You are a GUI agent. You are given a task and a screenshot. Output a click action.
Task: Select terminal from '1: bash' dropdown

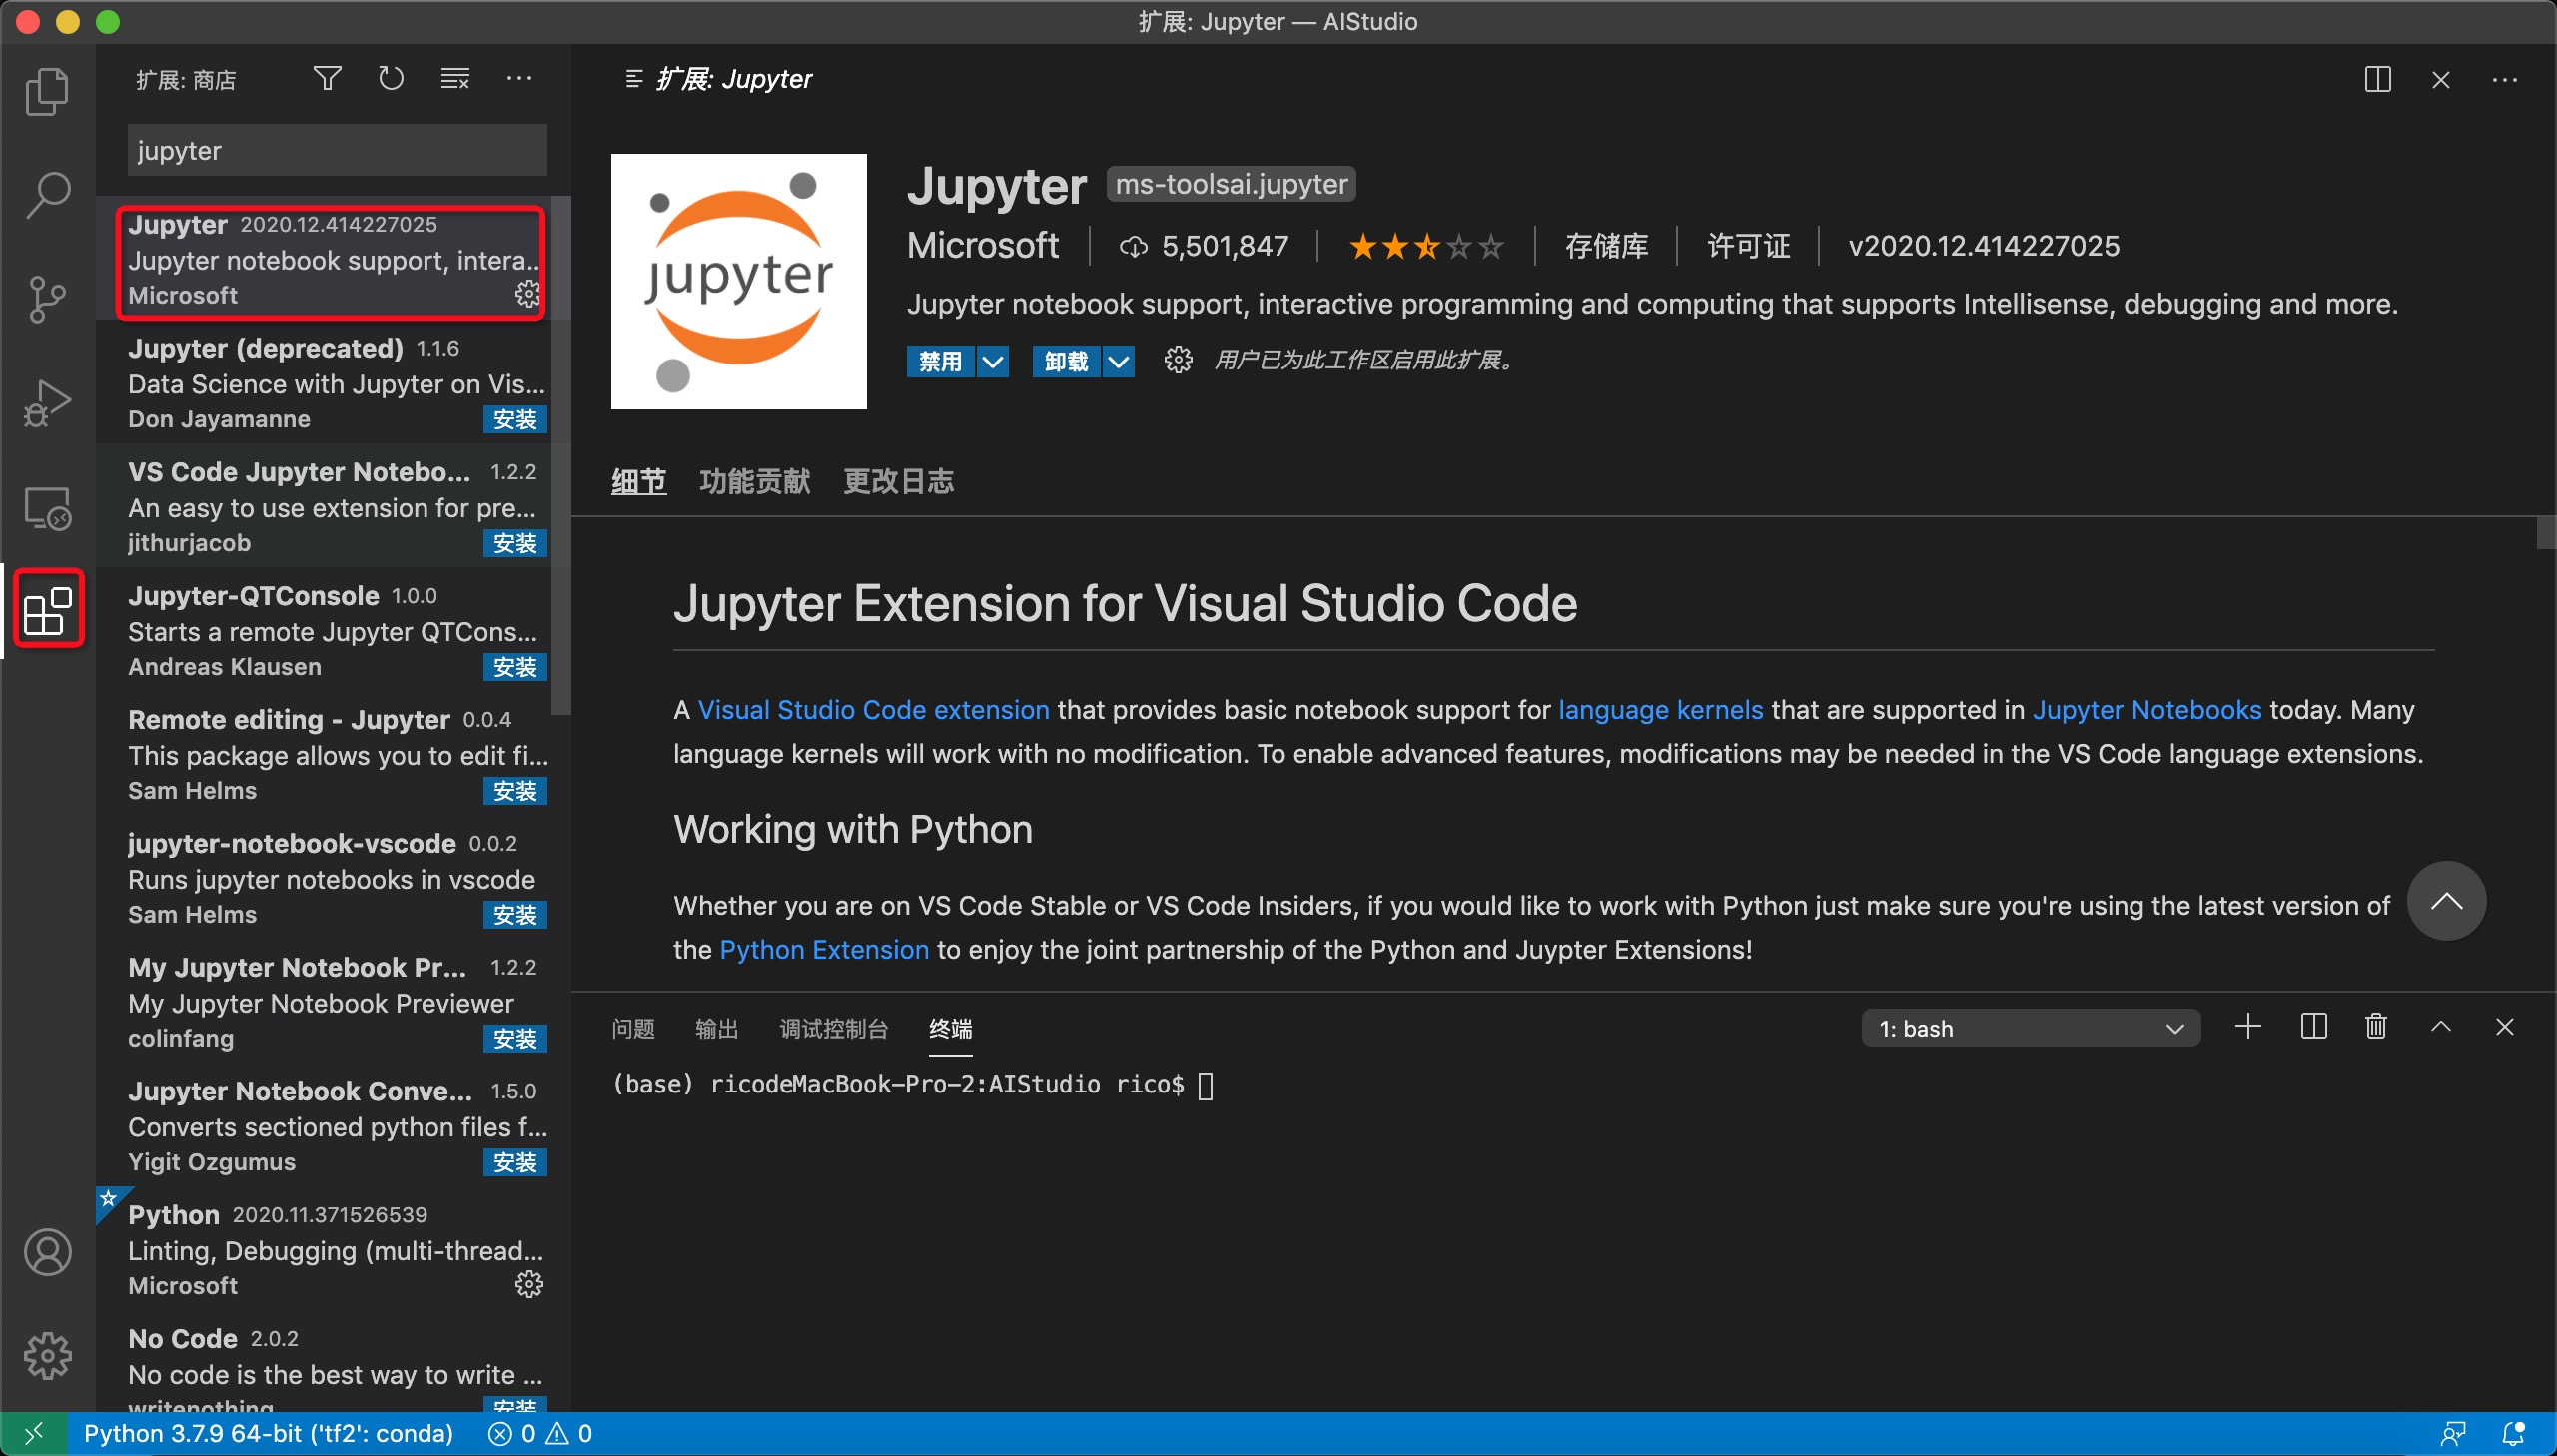2030,1028
